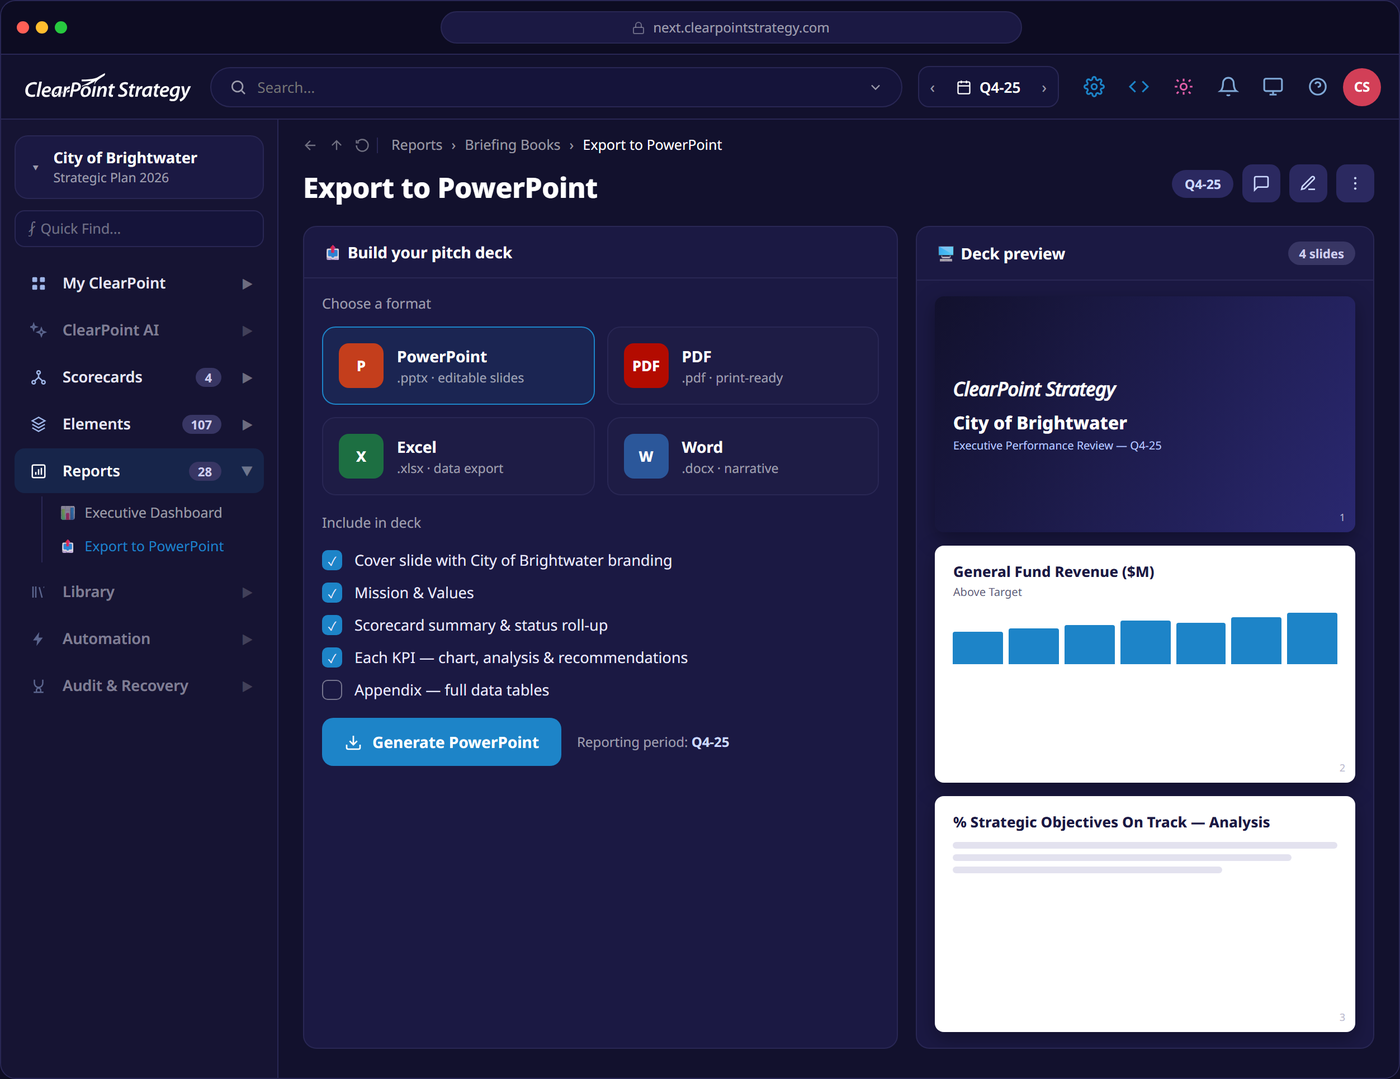Expand the search box dropdown chevron
The height and width of the screenshot is (1079, 1400).
(x=876, y=88)
